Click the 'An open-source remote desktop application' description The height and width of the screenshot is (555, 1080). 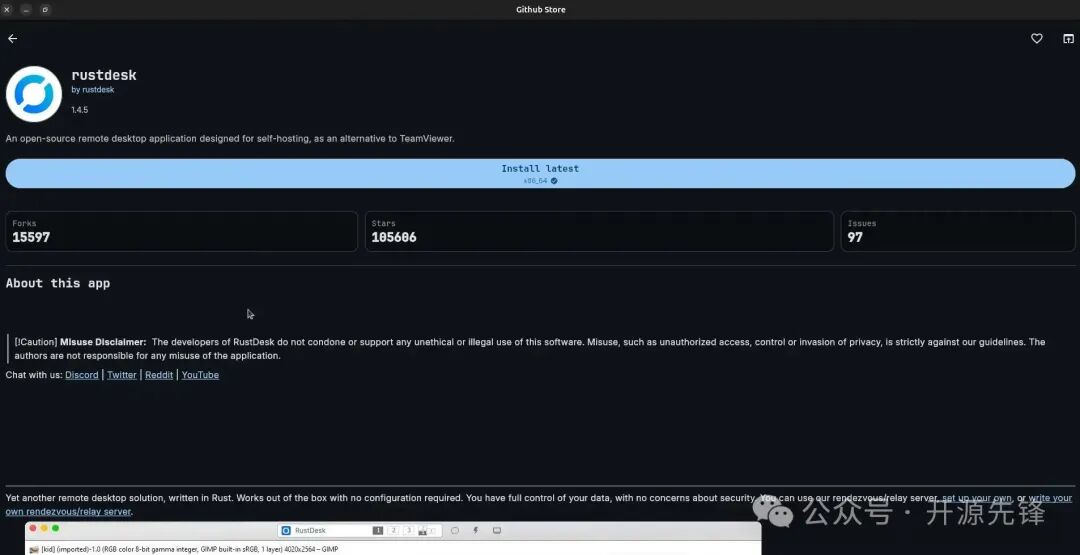pos(230,138)
